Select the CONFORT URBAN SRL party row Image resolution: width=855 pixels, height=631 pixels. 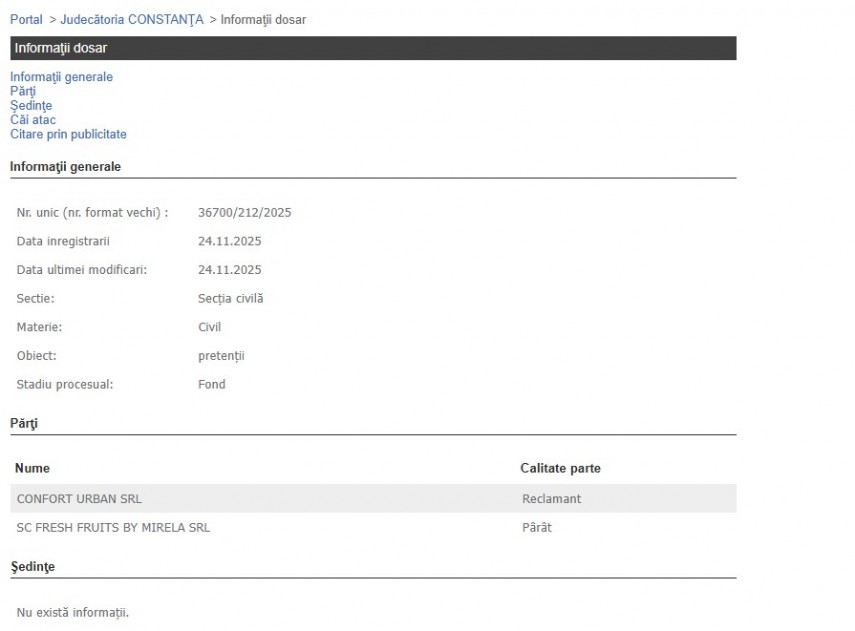pos(86,499)
